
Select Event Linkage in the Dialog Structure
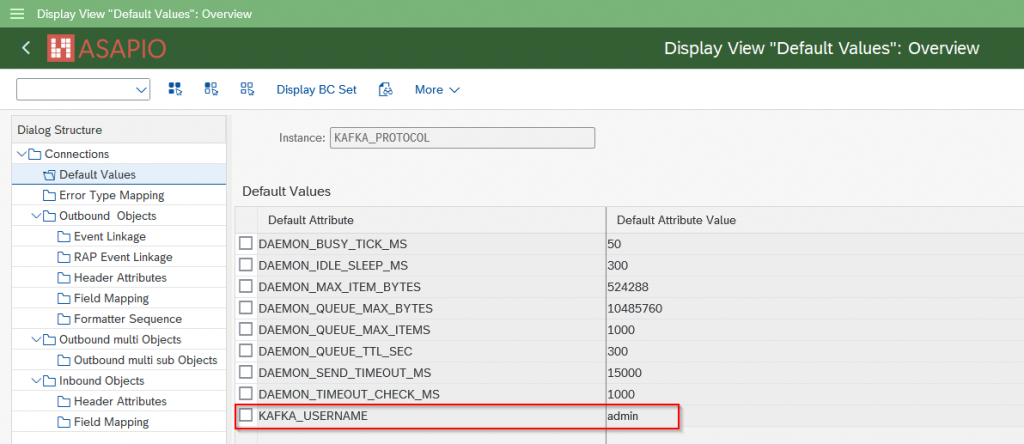pos(109,237)
